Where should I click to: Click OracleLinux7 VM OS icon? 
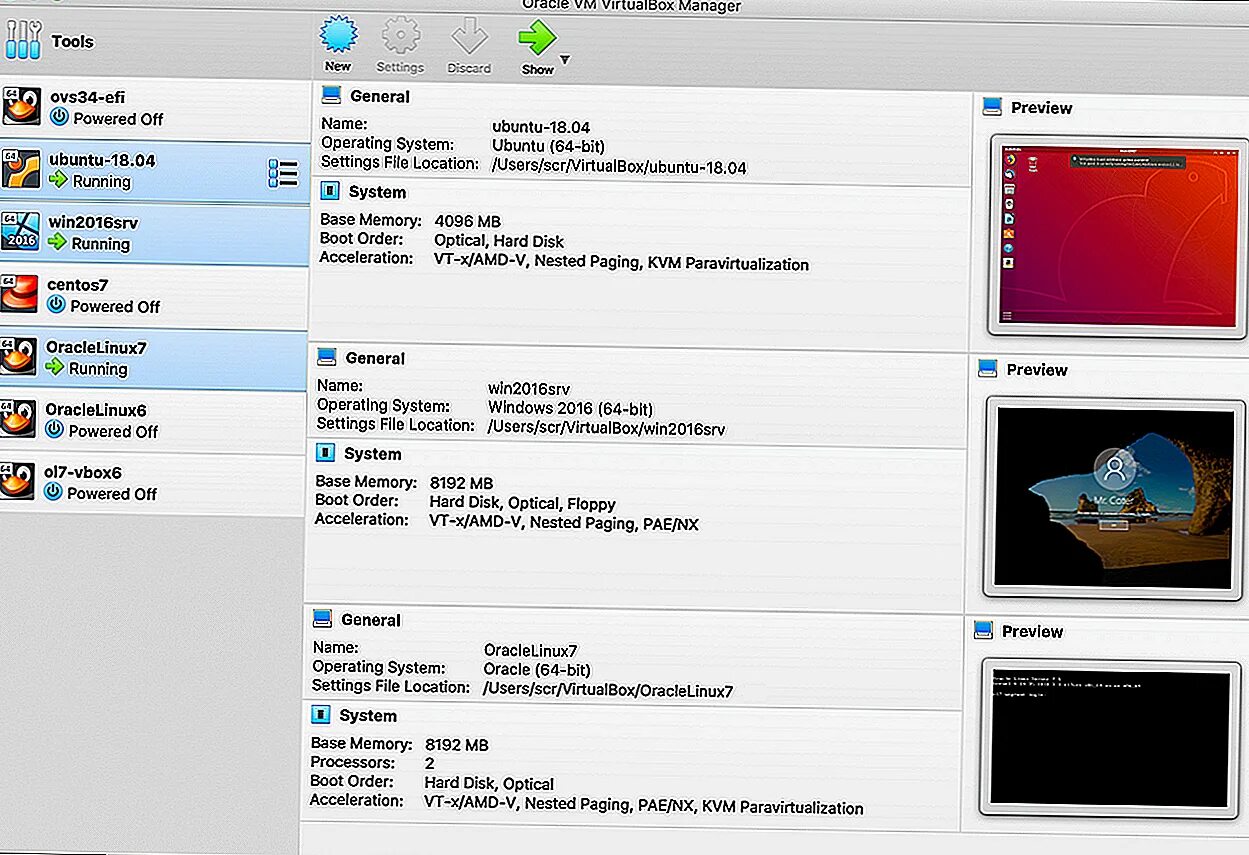[x=19, y=357]
